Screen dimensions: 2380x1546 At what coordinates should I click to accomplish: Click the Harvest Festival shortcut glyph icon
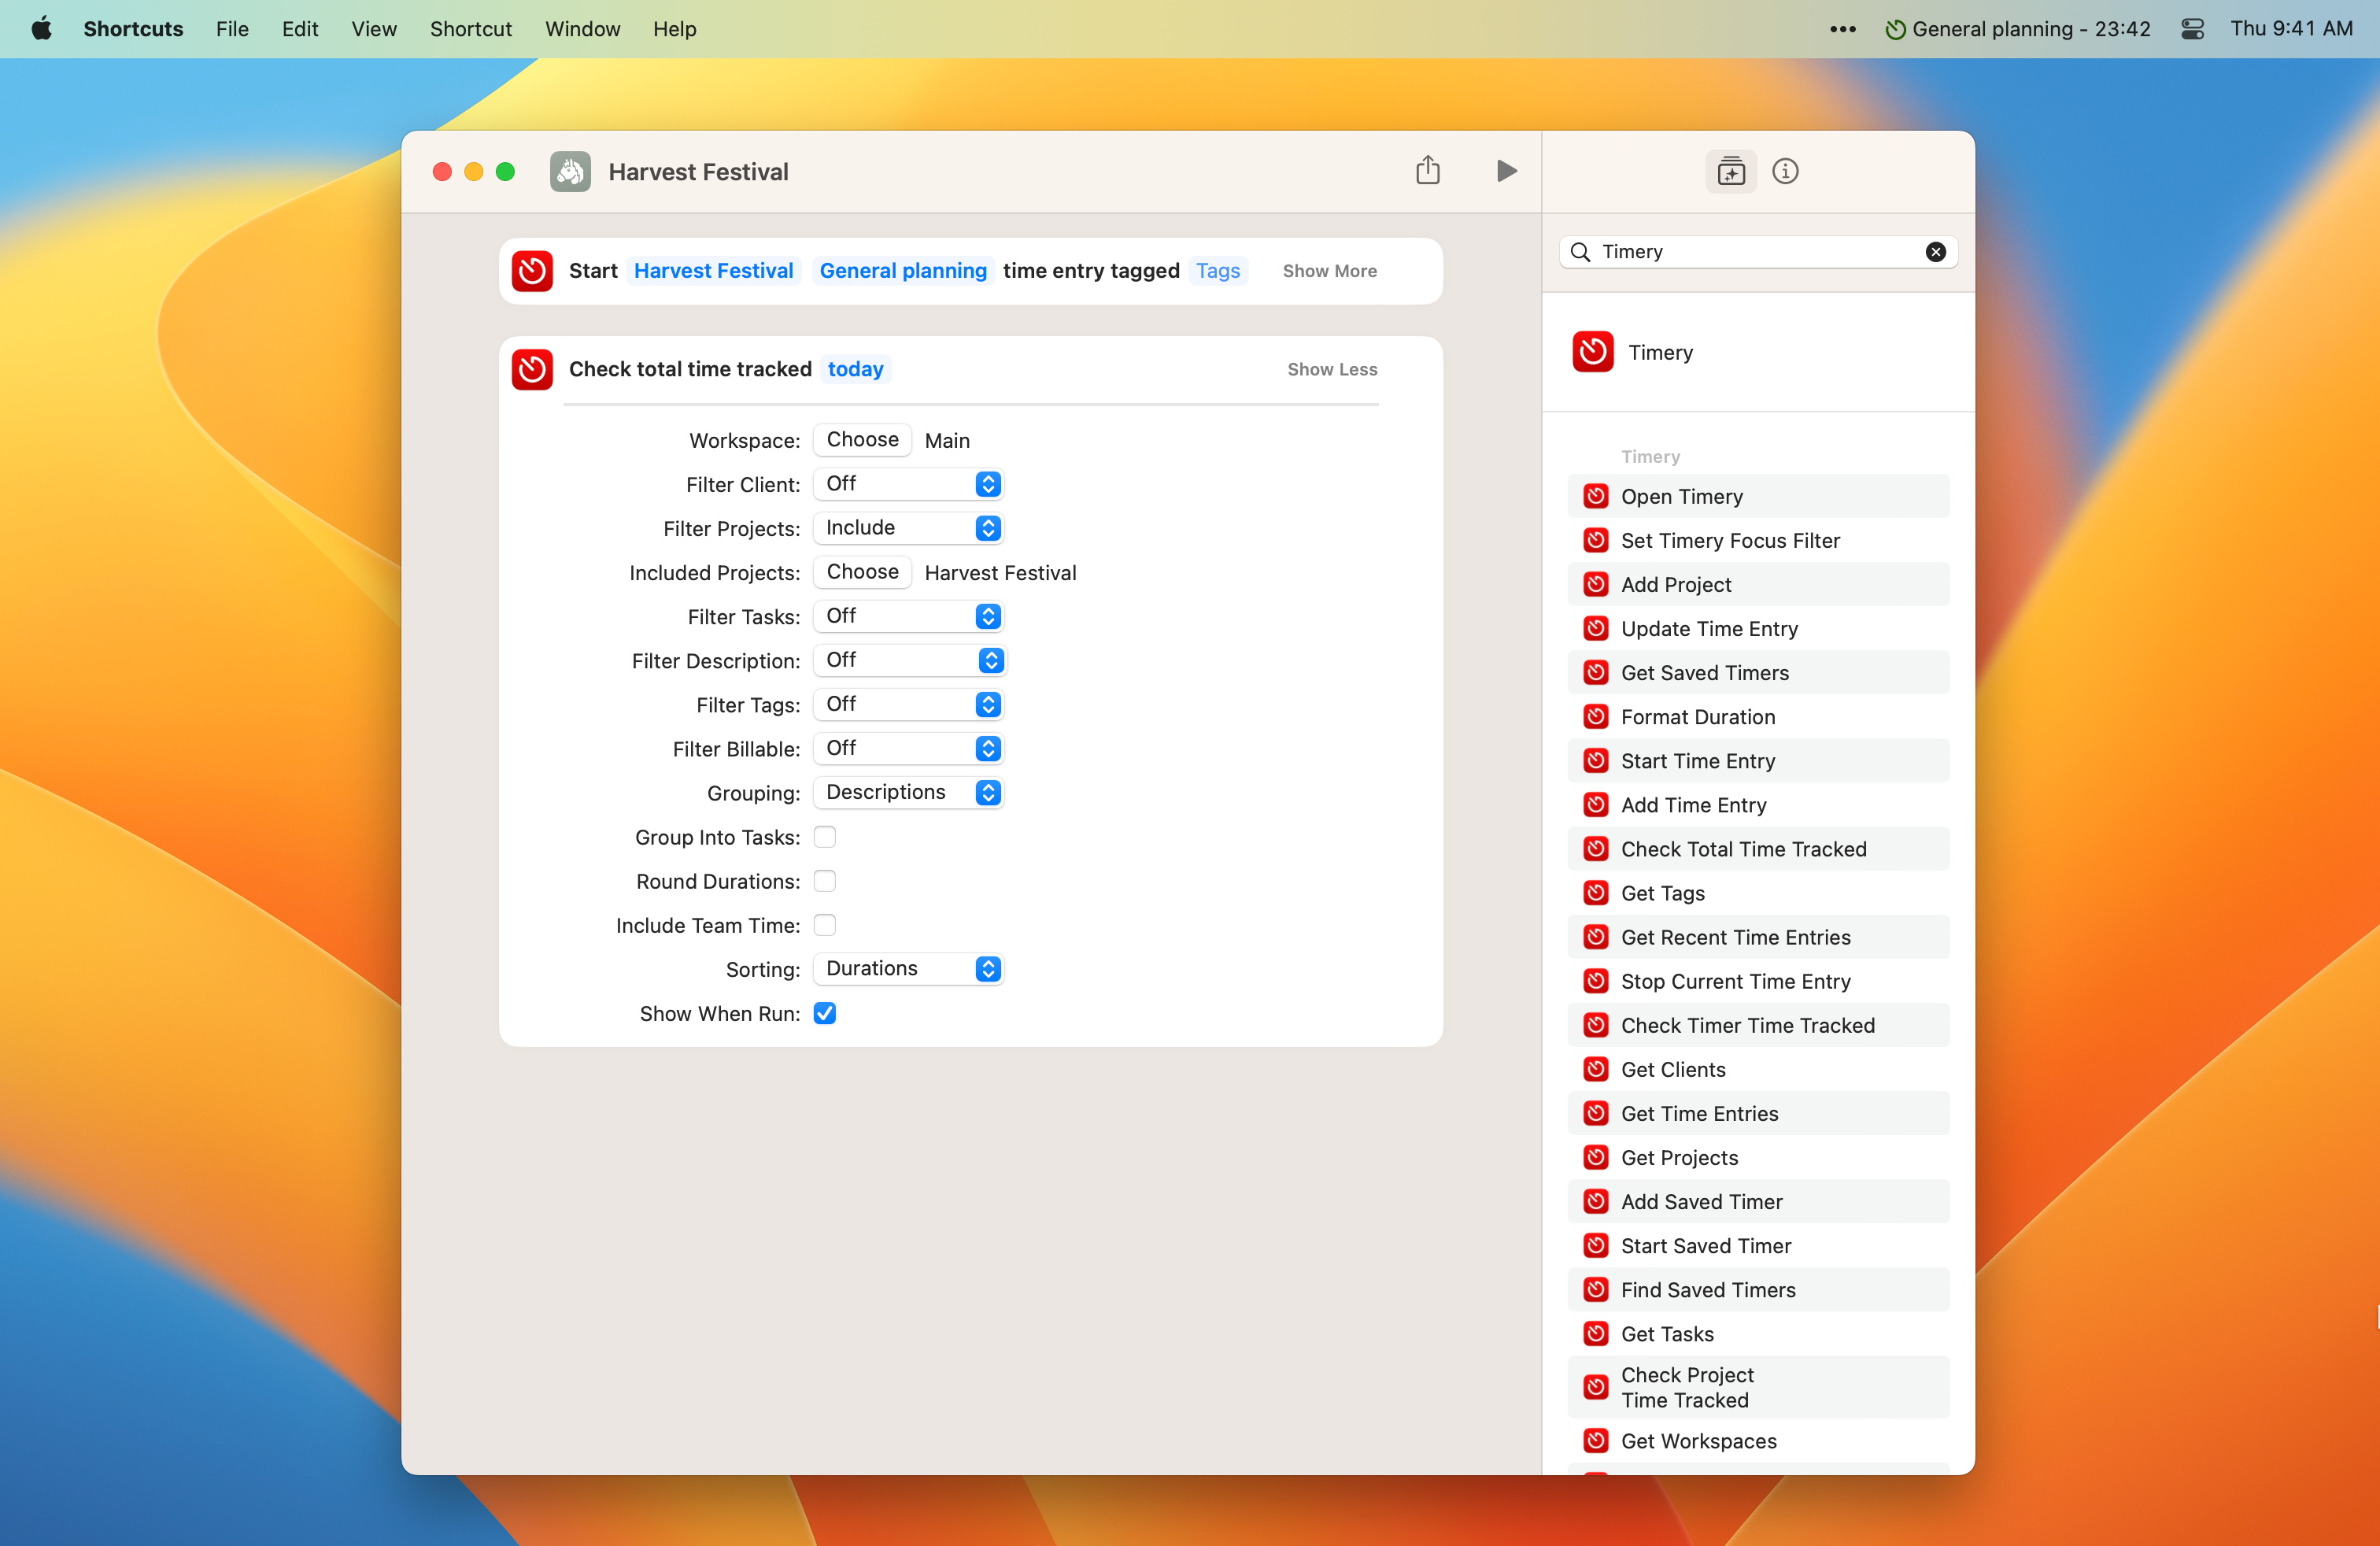coord(570,172)
